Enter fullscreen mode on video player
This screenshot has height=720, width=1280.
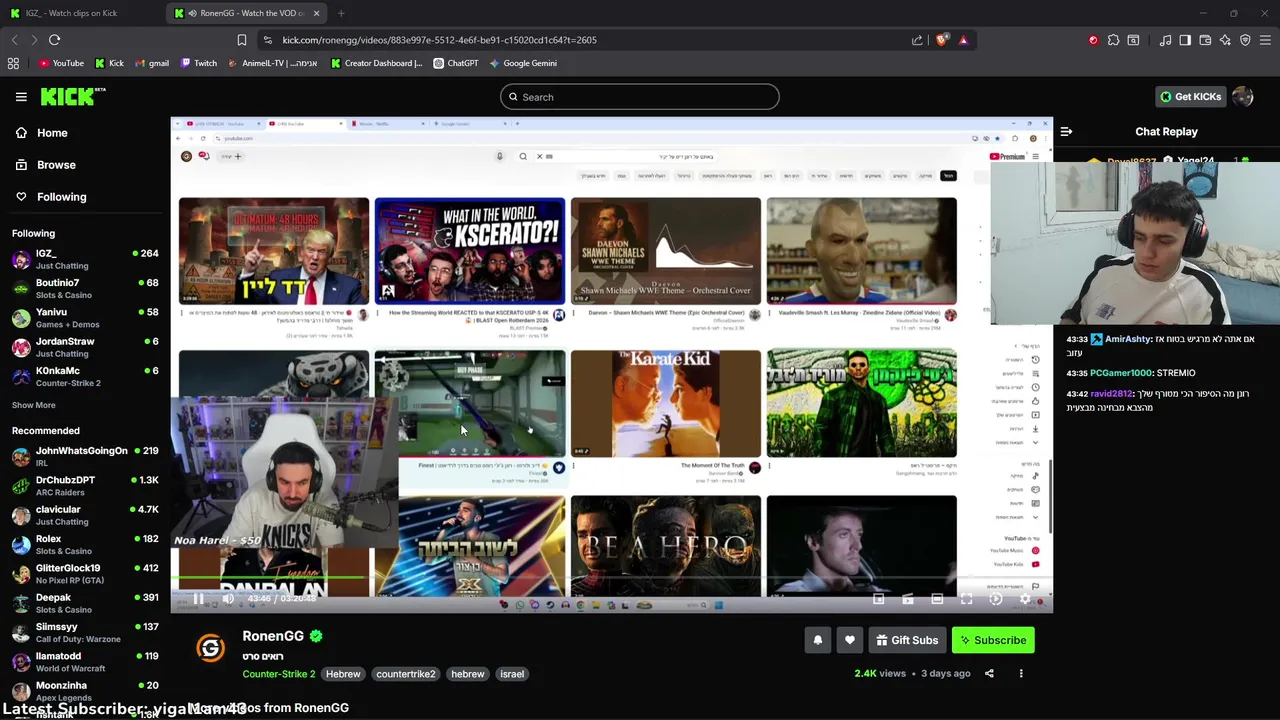point(966,599)
